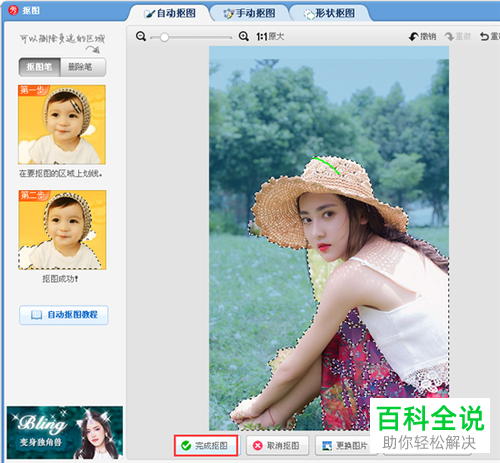Click the red 抠图 window logo icon
This screenshot has height=463, width=500.
point(13,10)
